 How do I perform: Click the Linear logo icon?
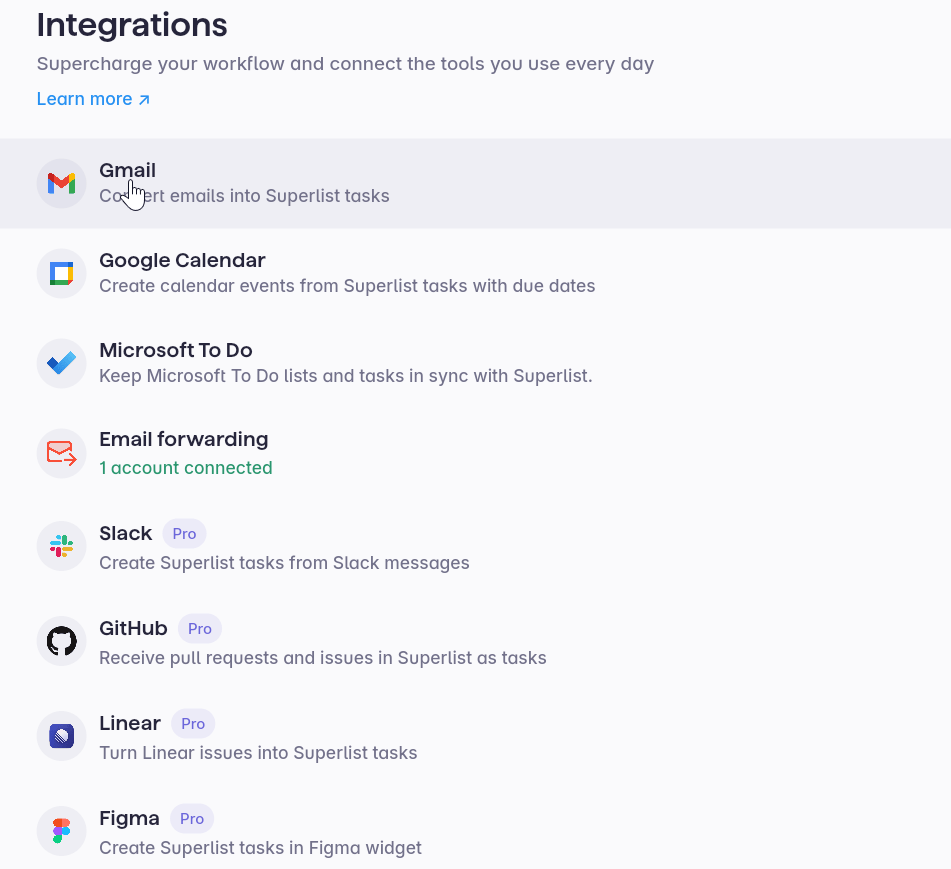pos(62,737)
